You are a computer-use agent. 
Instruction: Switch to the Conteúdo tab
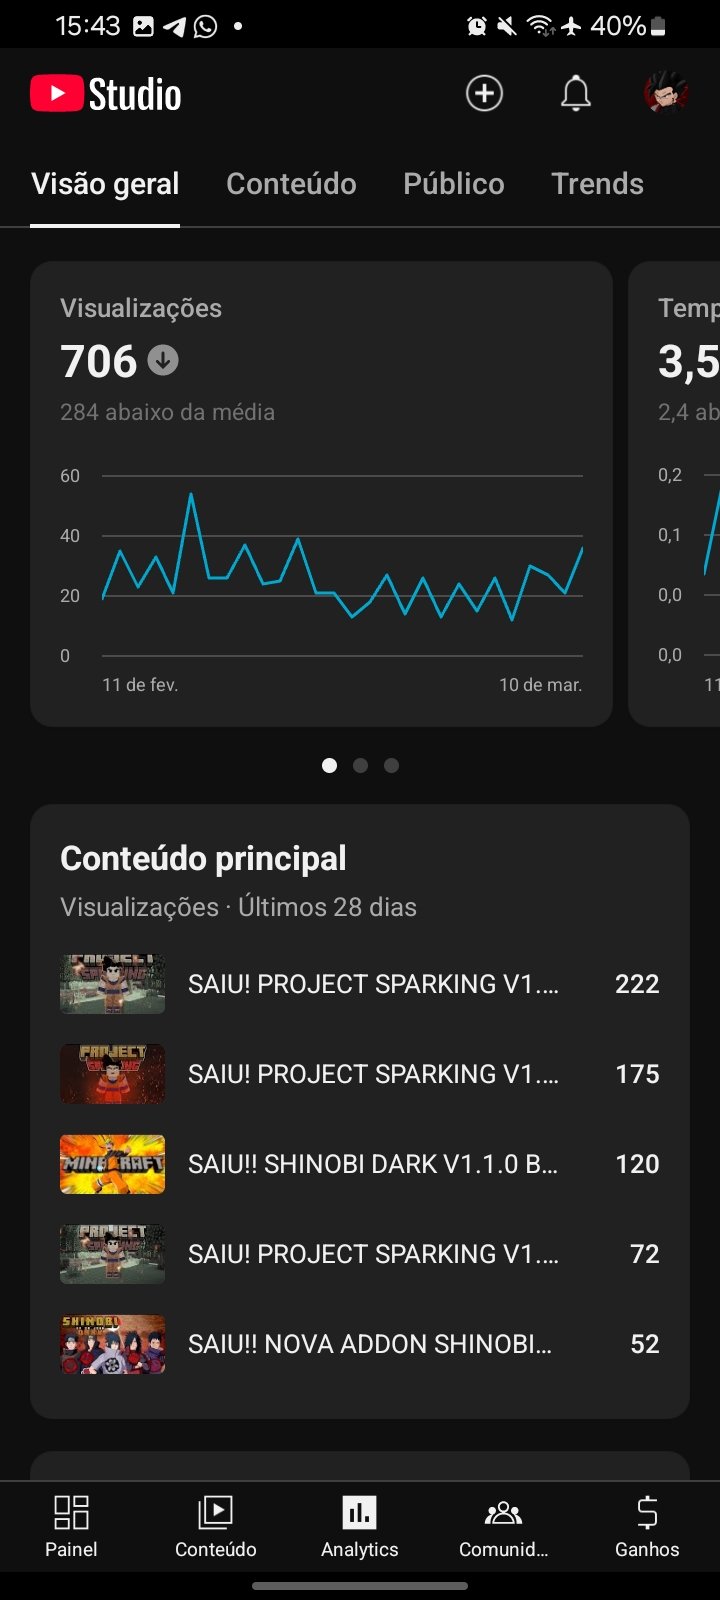pyautogui.click(x=291, y=184)
